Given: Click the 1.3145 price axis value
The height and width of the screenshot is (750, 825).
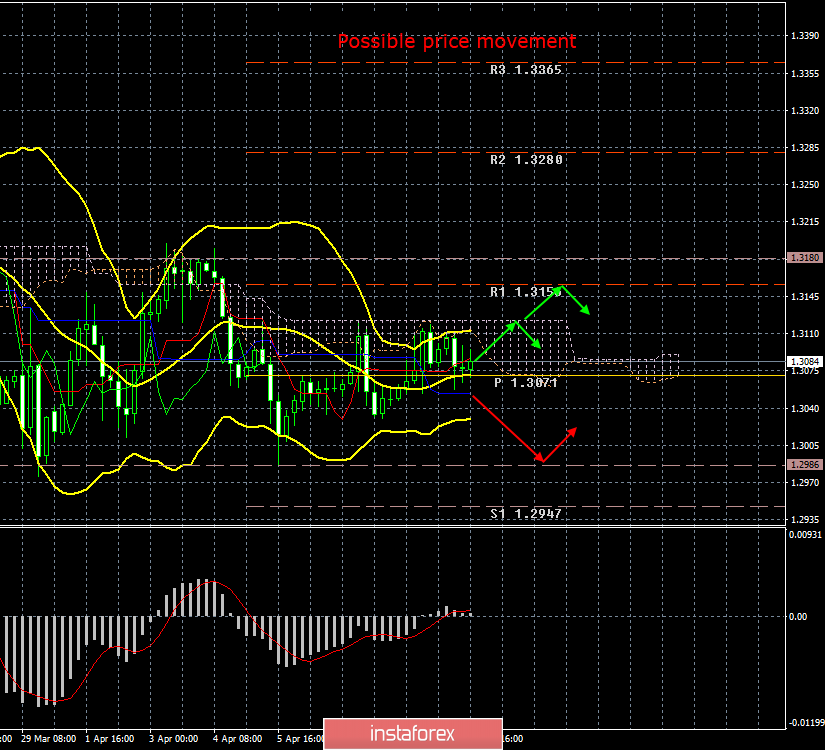Looking at the screenshot, I should tap(805, 297).
